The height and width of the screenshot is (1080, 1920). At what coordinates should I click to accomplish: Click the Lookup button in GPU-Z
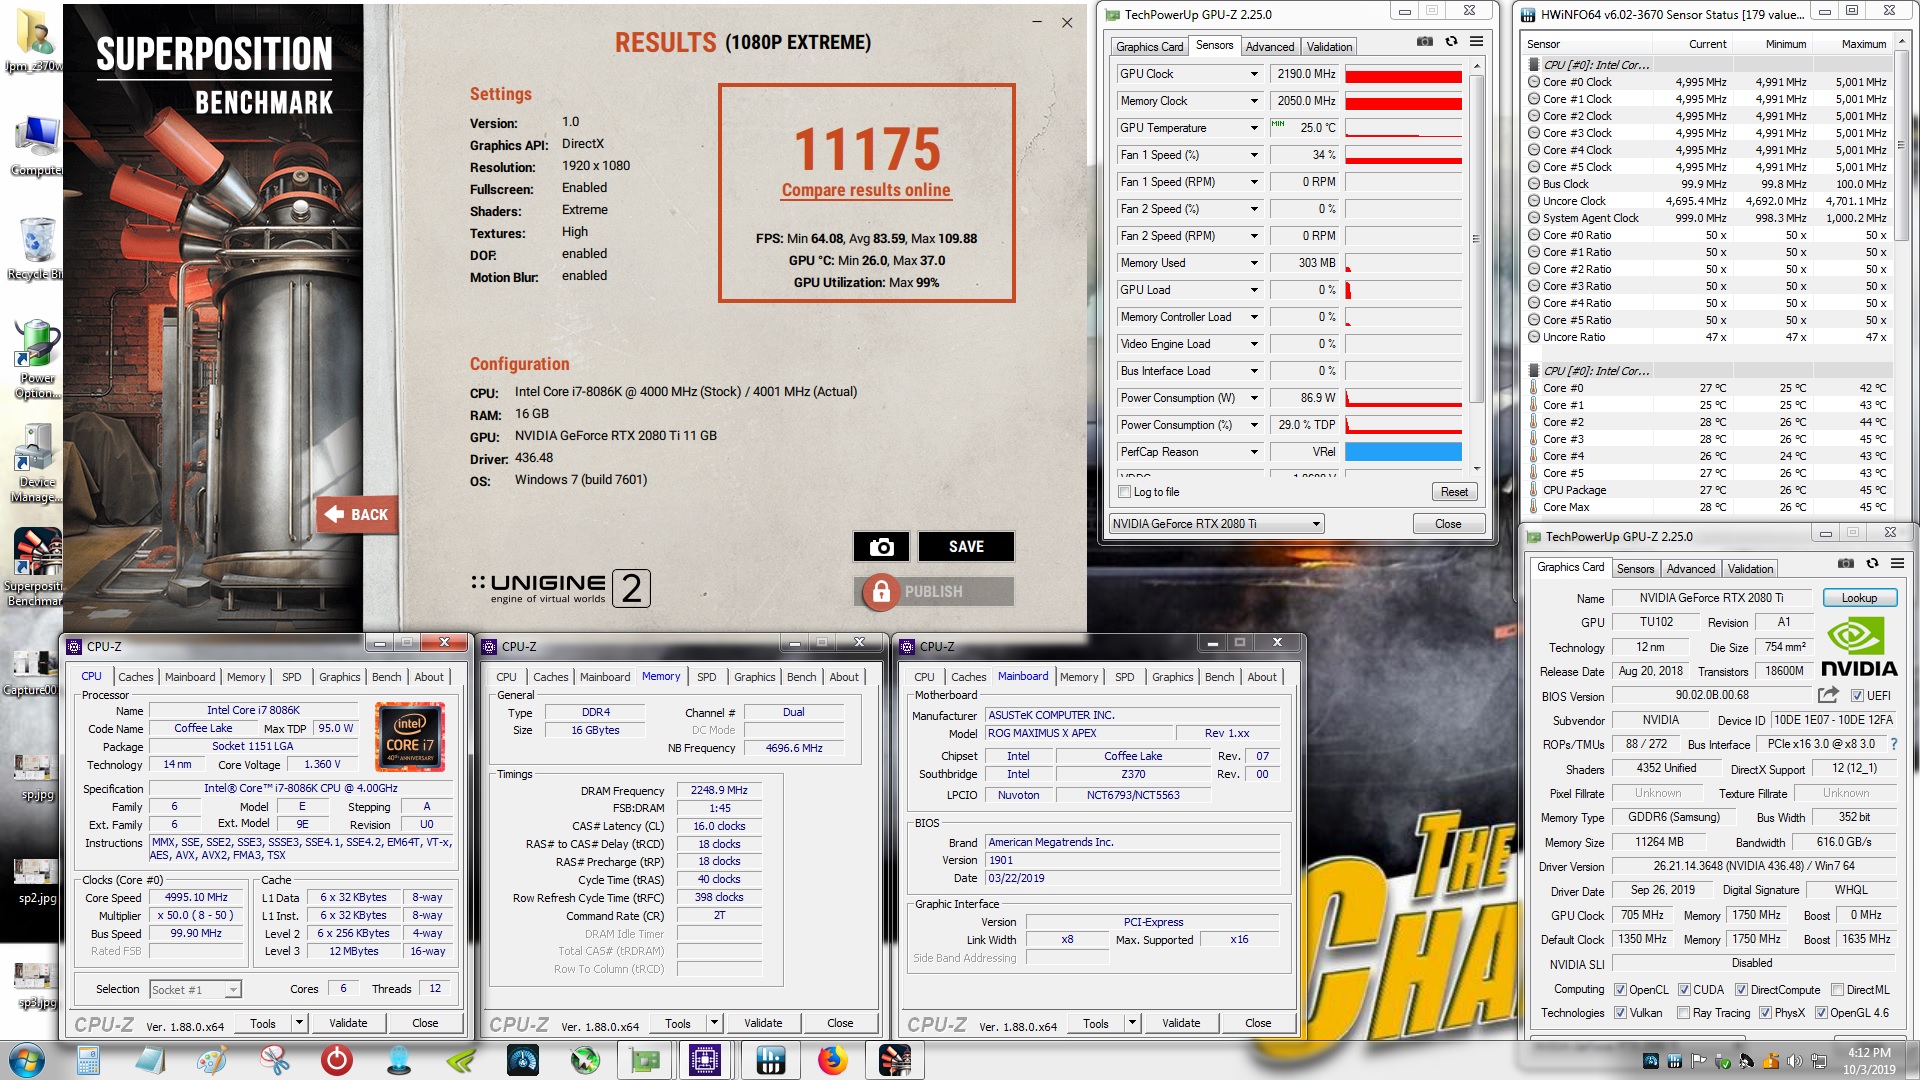[x=1859, y=598]
